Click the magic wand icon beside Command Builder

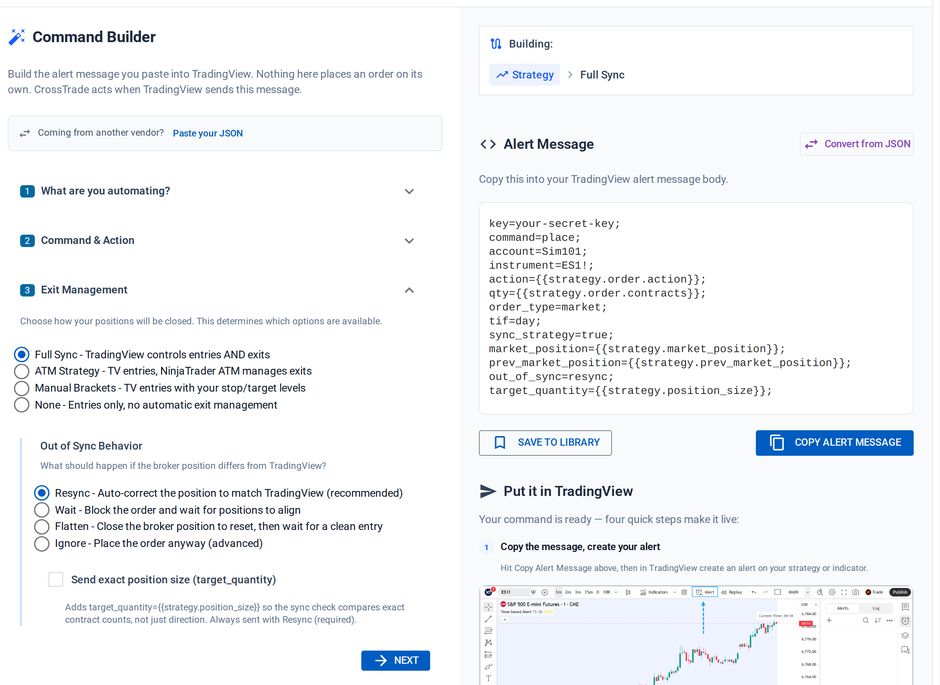click(17, 37)
